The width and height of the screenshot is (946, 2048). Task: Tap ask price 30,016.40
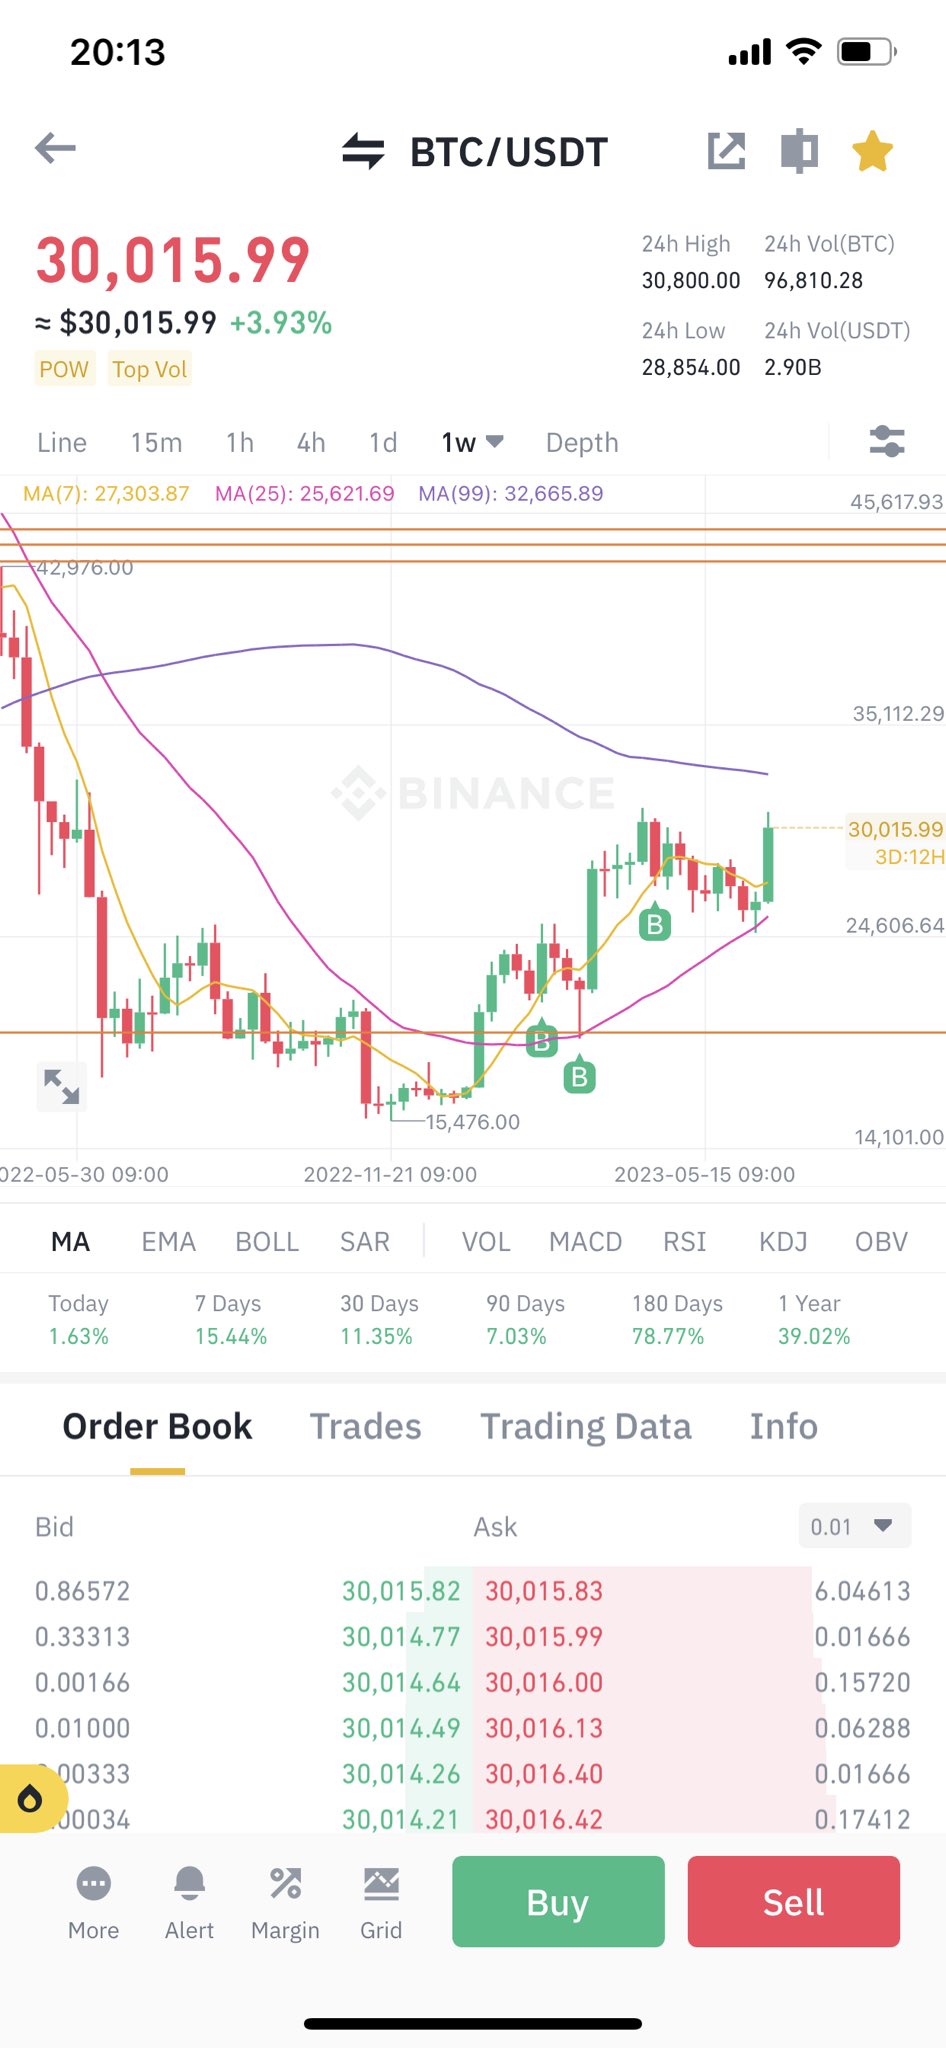[544, 1774]
